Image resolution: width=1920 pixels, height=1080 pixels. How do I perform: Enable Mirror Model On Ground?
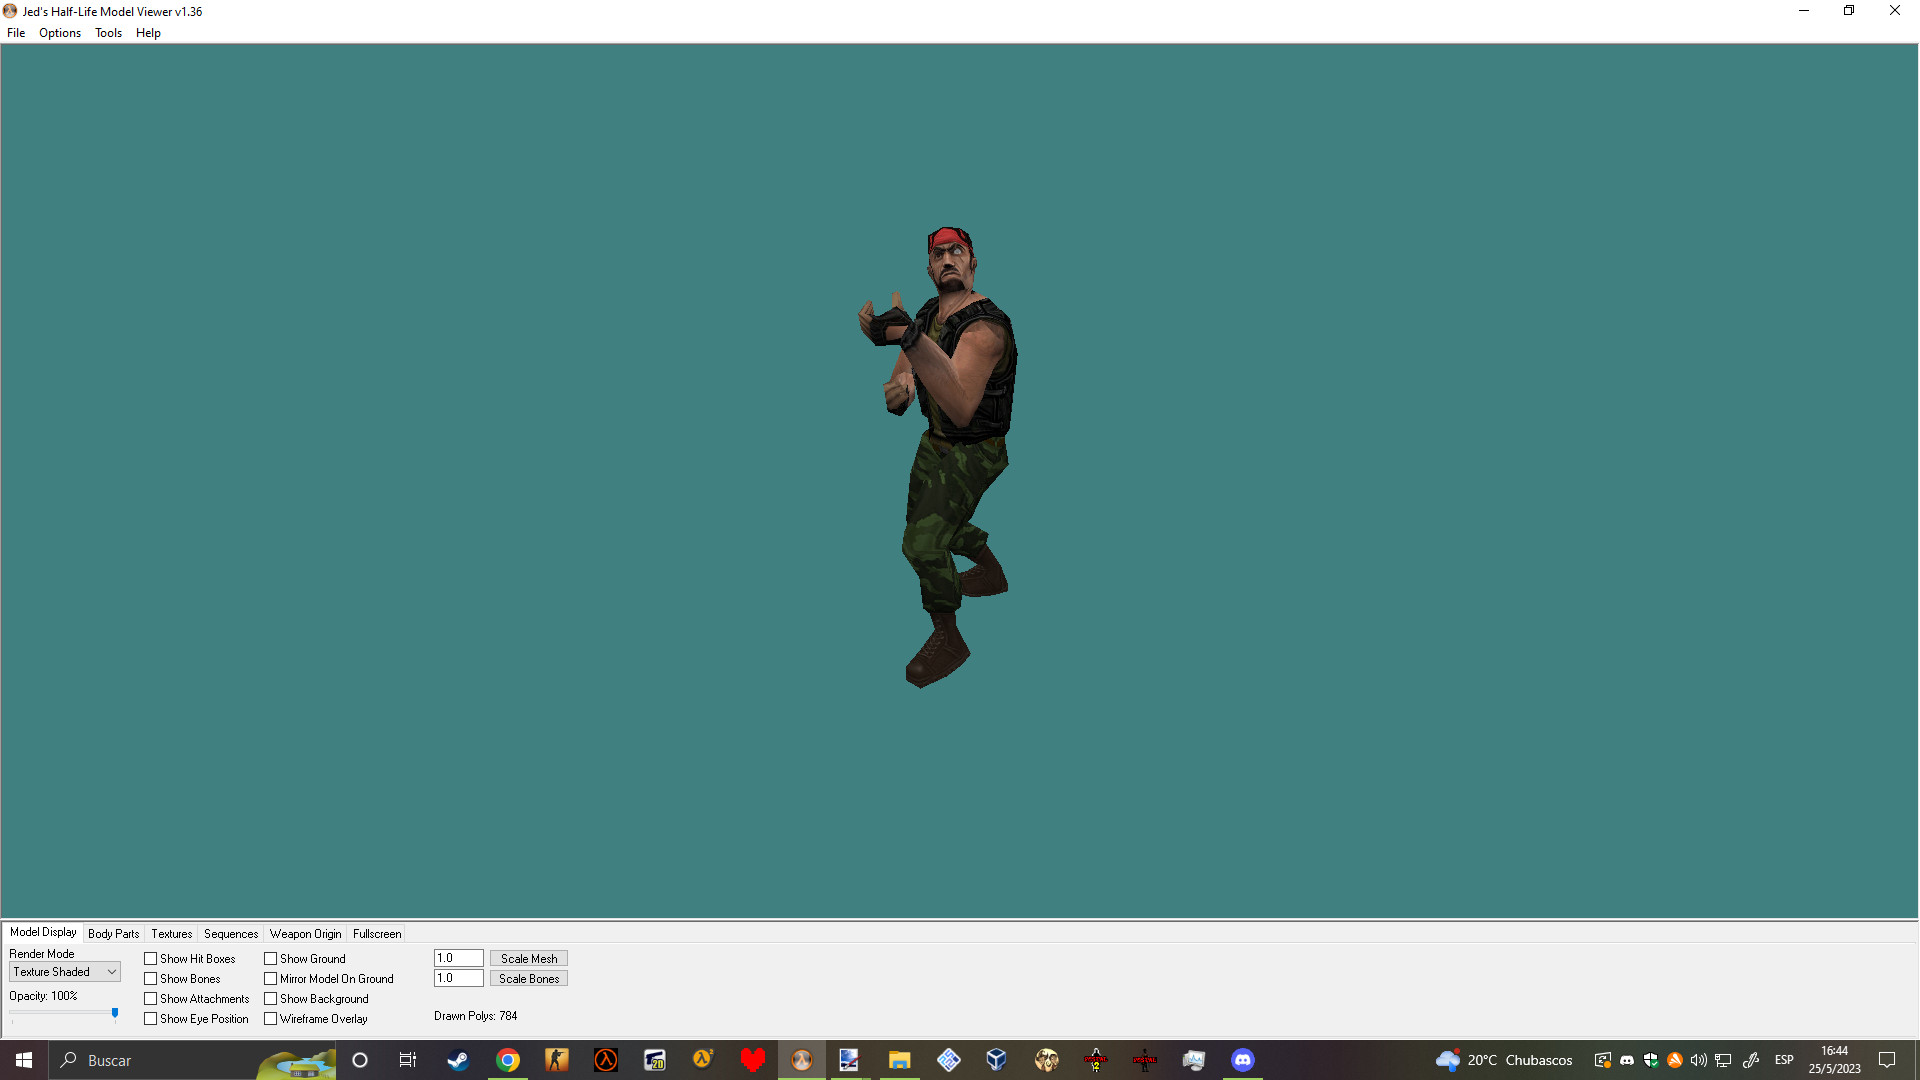click(x=271, y=978)
